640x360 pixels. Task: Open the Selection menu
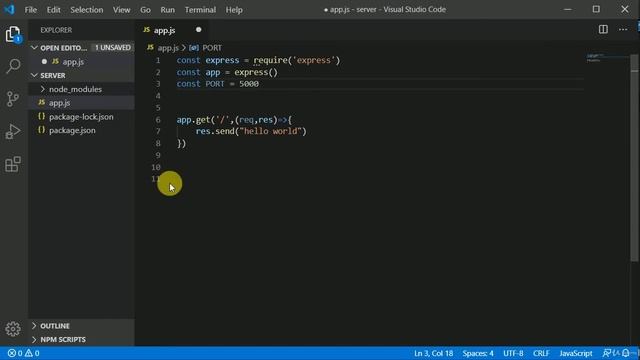pyautogui.click(x=87, y=9)
